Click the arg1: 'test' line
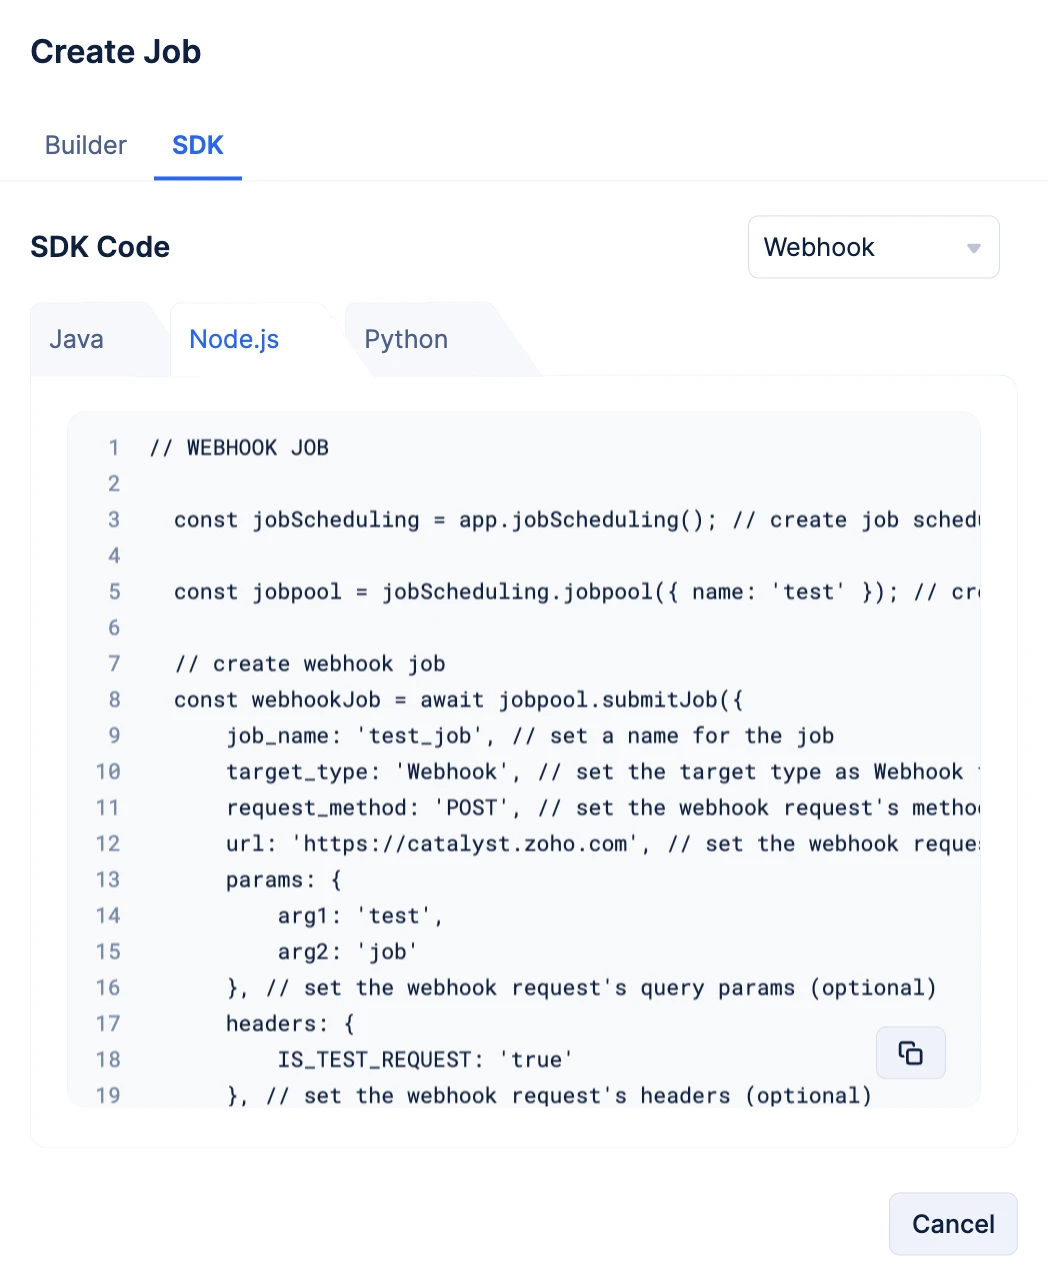 (360, 916)
